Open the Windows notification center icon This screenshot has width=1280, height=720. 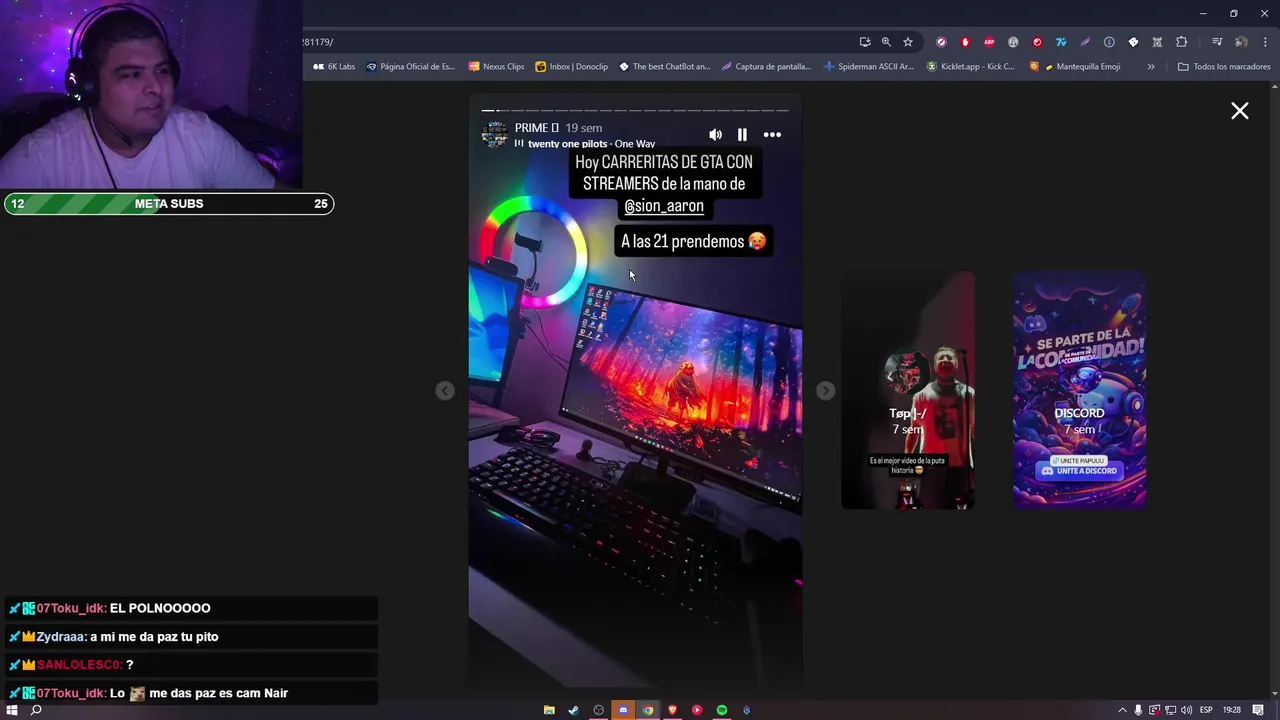1258,710
